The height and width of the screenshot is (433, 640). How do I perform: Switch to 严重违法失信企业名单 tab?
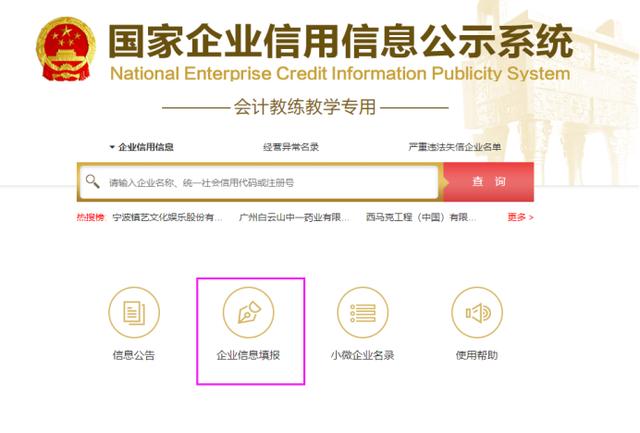pyautogui.click(x=455, y=147)
